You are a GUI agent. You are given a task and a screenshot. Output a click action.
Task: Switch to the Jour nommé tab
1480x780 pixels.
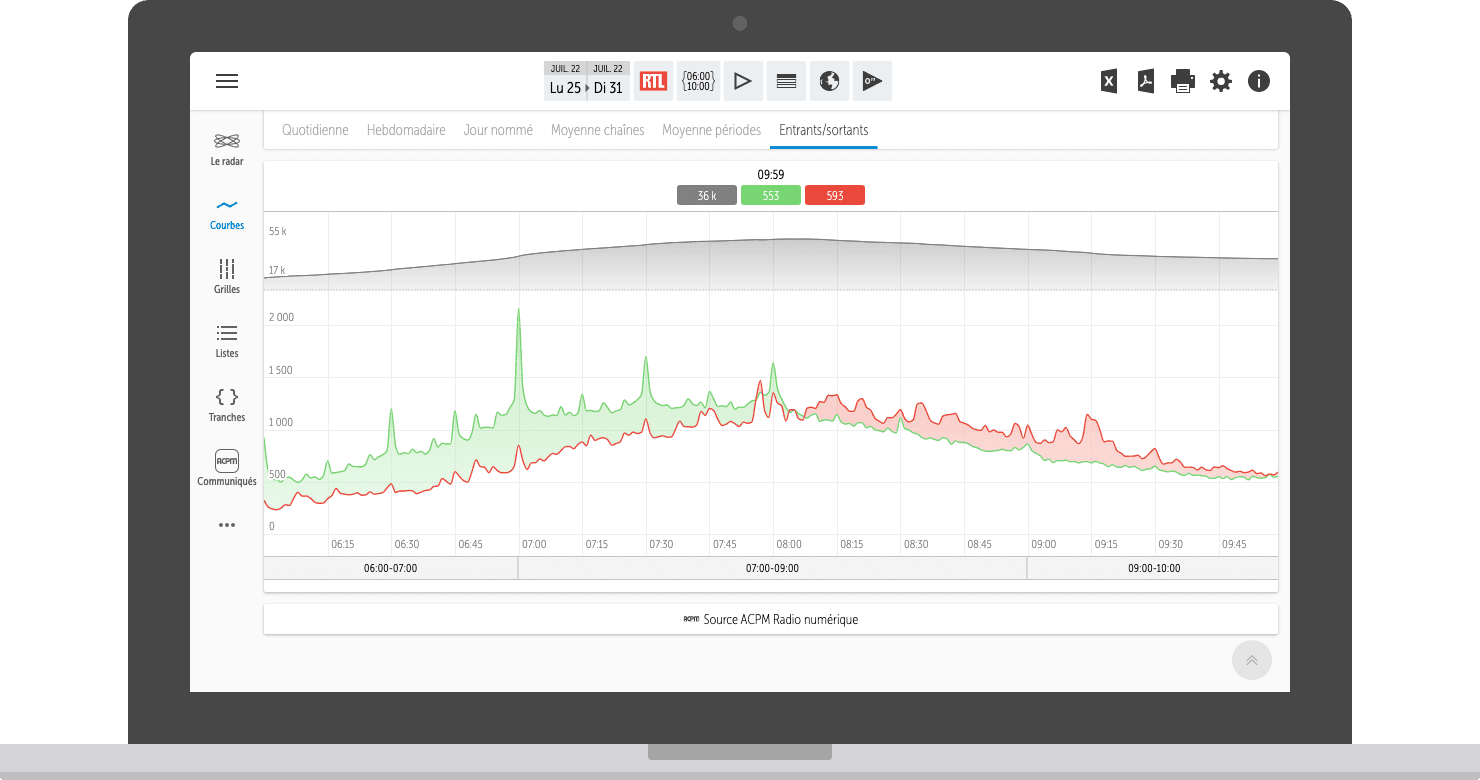498,130
